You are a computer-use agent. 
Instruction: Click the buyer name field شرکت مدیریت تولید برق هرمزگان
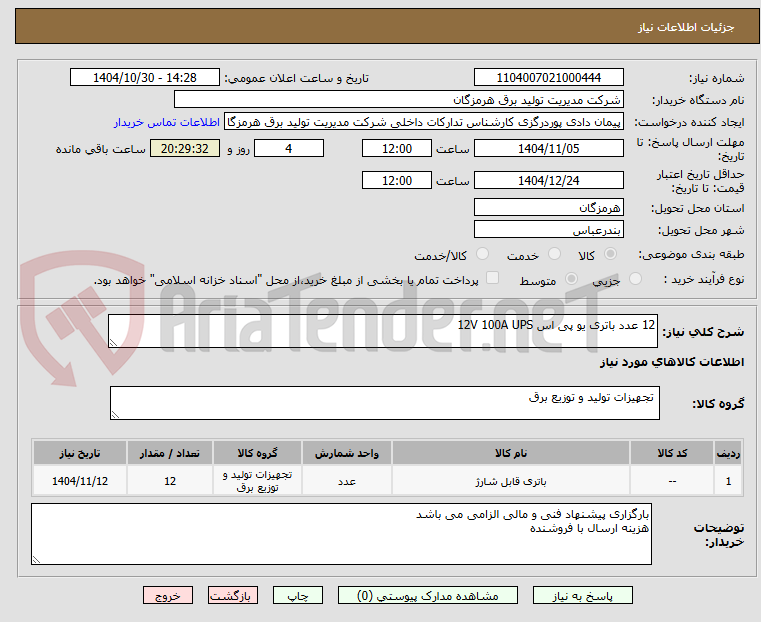coord(398,100)
